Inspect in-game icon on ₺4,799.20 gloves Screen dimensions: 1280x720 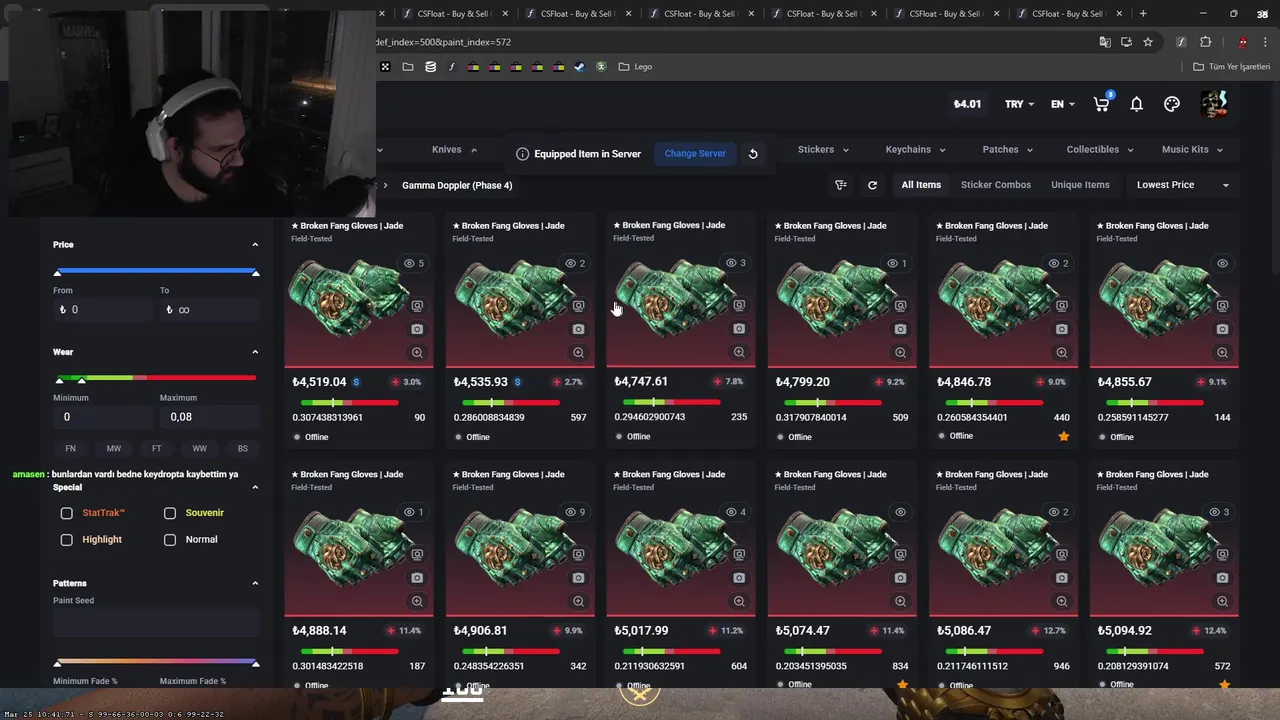pos(900,306)
